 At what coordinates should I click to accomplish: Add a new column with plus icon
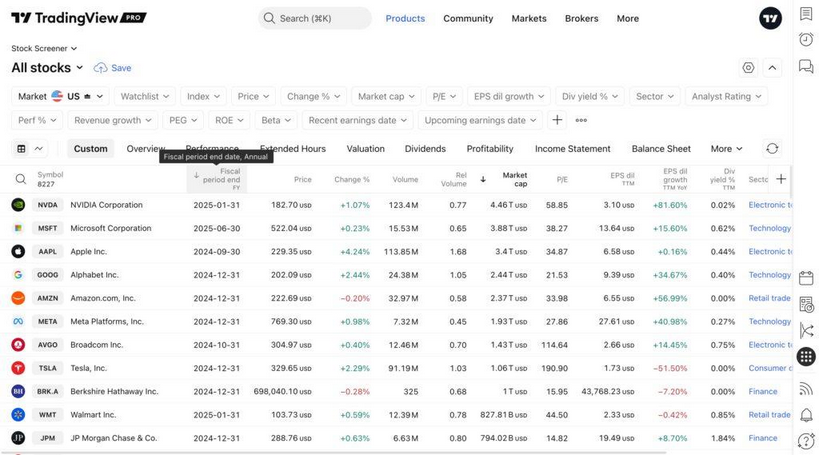click(781, 179)
